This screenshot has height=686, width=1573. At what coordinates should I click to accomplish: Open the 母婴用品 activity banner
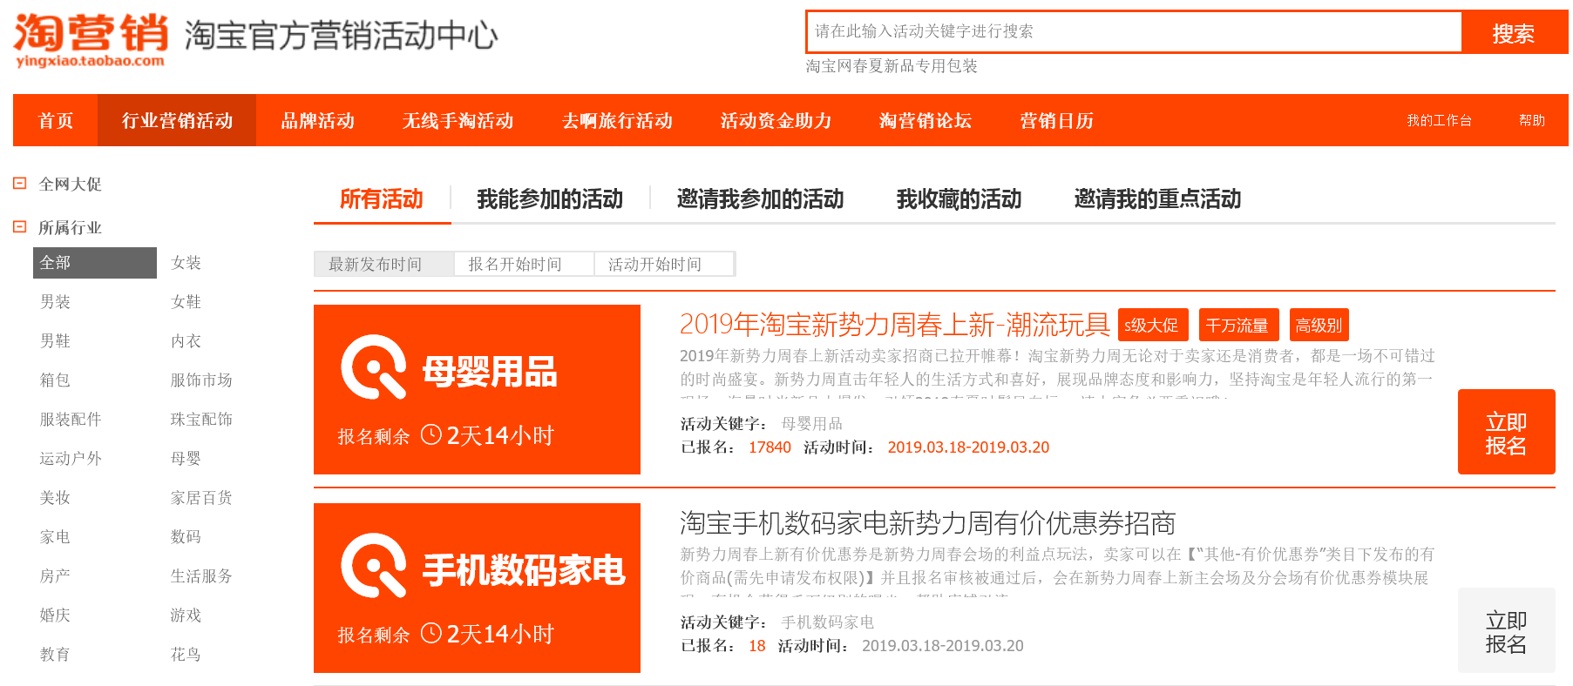click(477, 389)
